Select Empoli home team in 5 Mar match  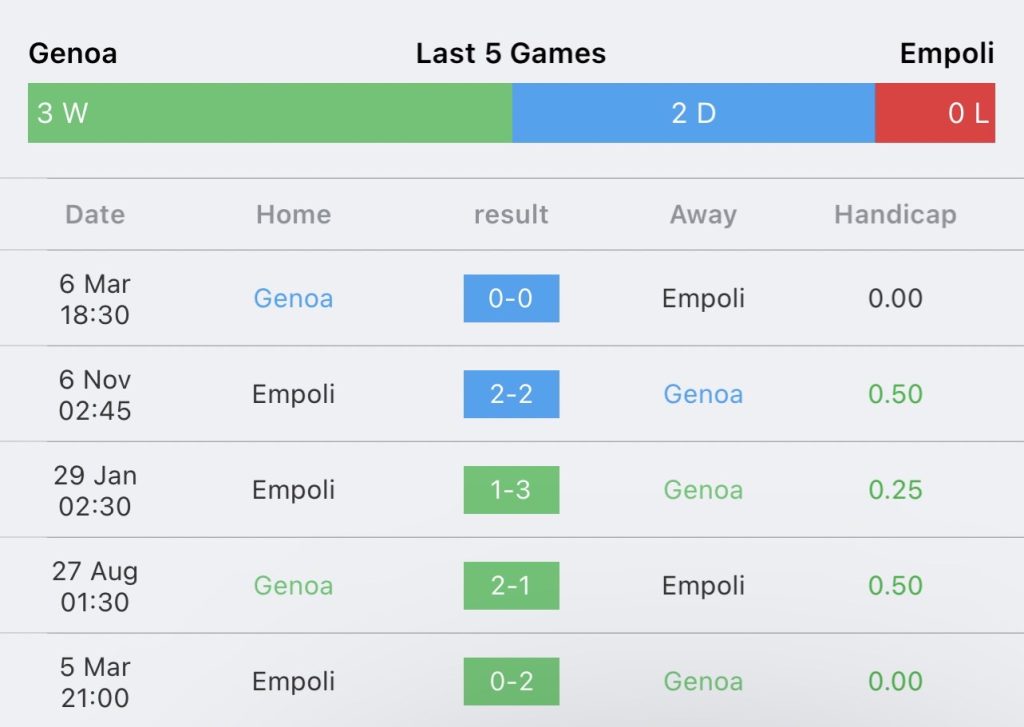click(x=293, y=681)
